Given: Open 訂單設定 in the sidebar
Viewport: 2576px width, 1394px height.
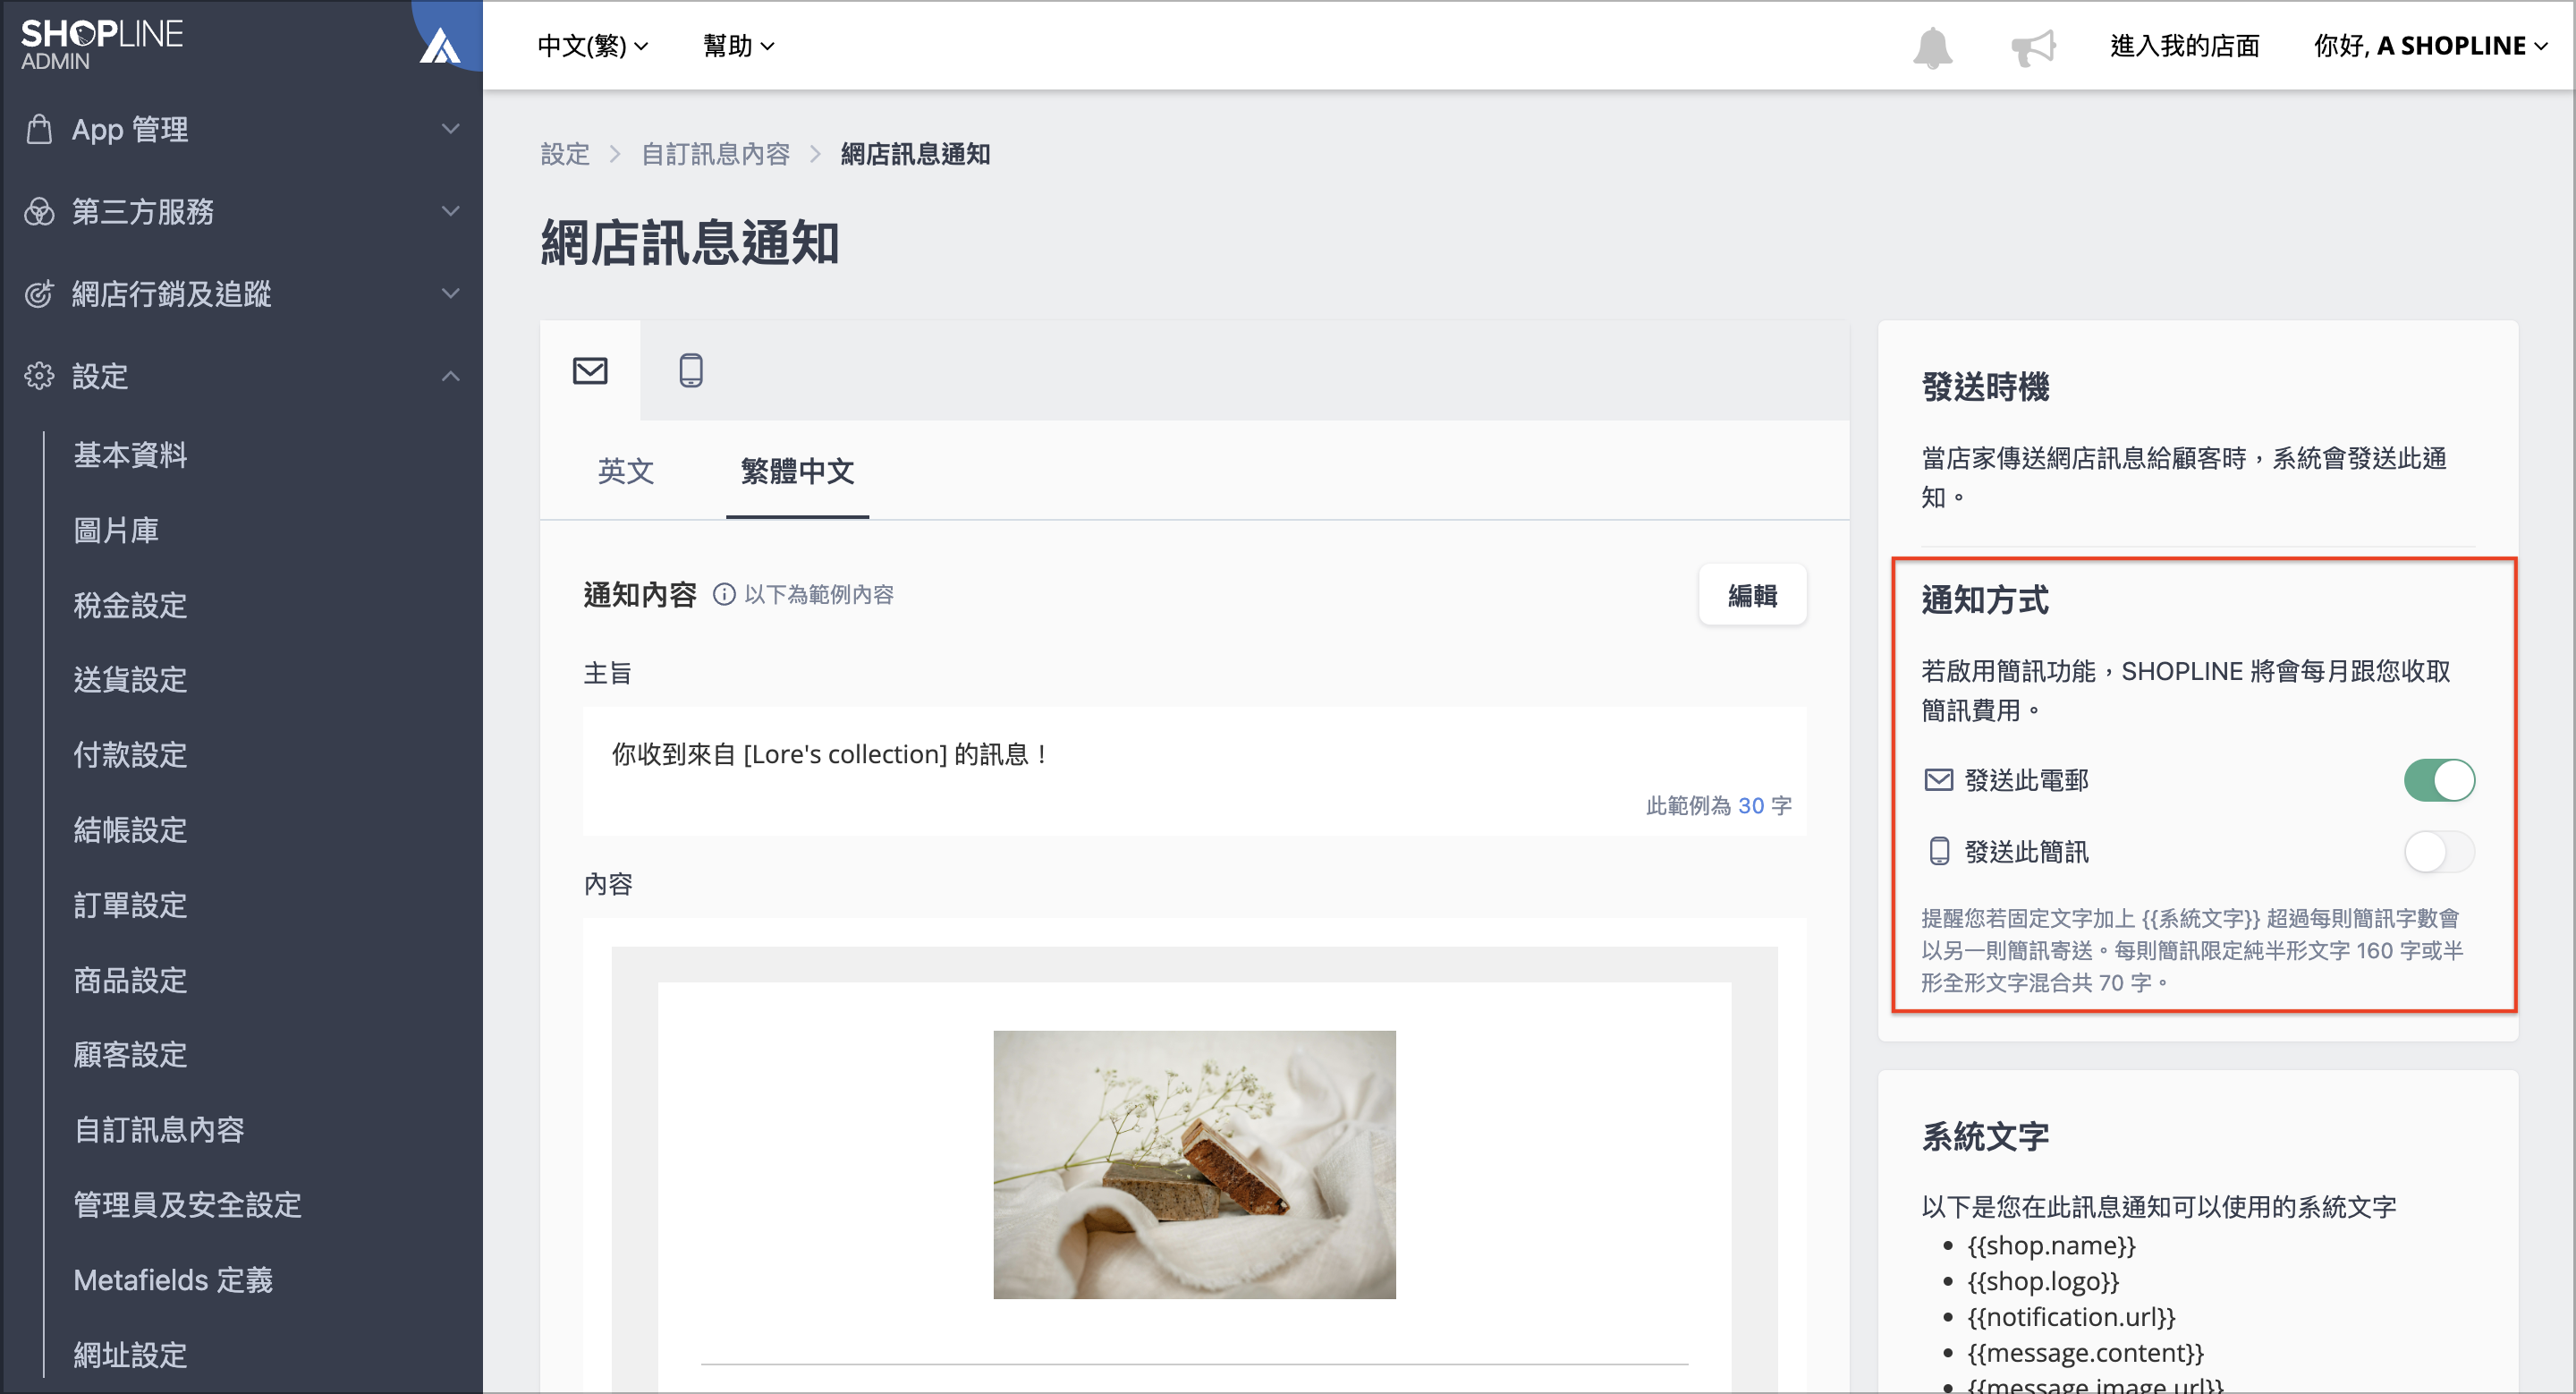Looking at the screenshot, I should 130,905.
